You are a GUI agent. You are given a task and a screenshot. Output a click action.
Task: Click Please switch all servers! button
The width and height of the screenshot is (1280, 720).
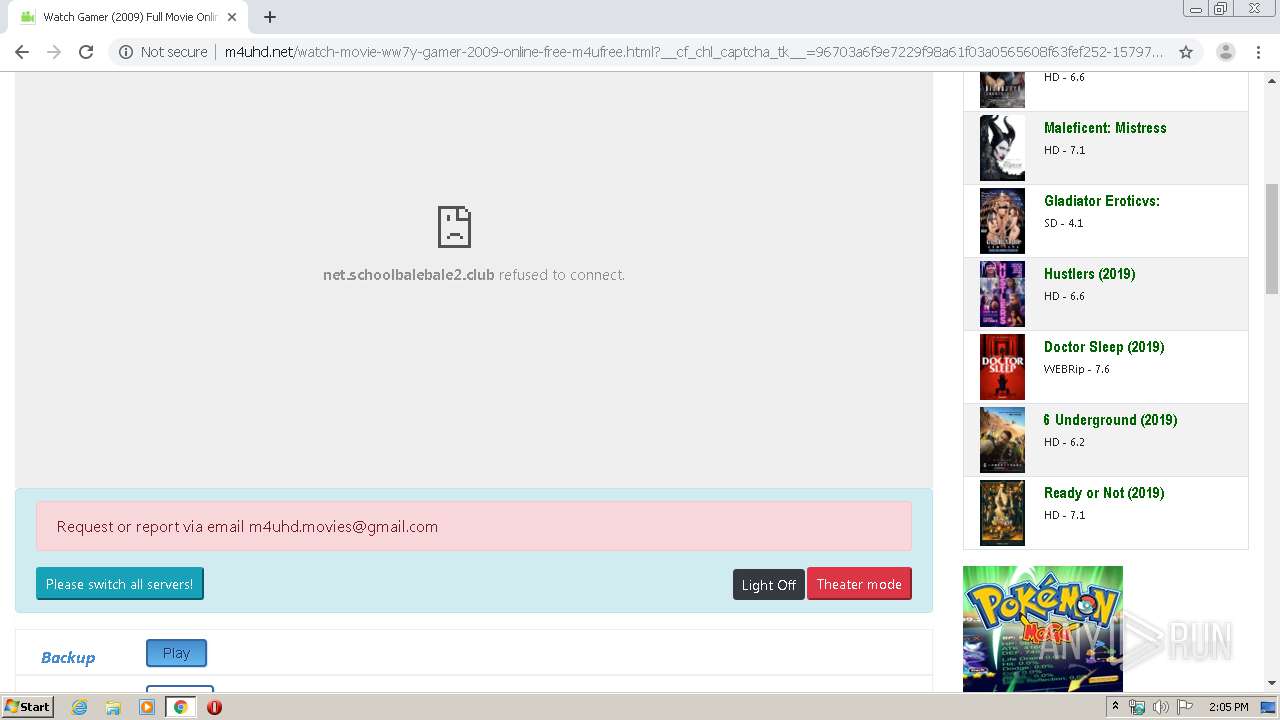point(120,584)
